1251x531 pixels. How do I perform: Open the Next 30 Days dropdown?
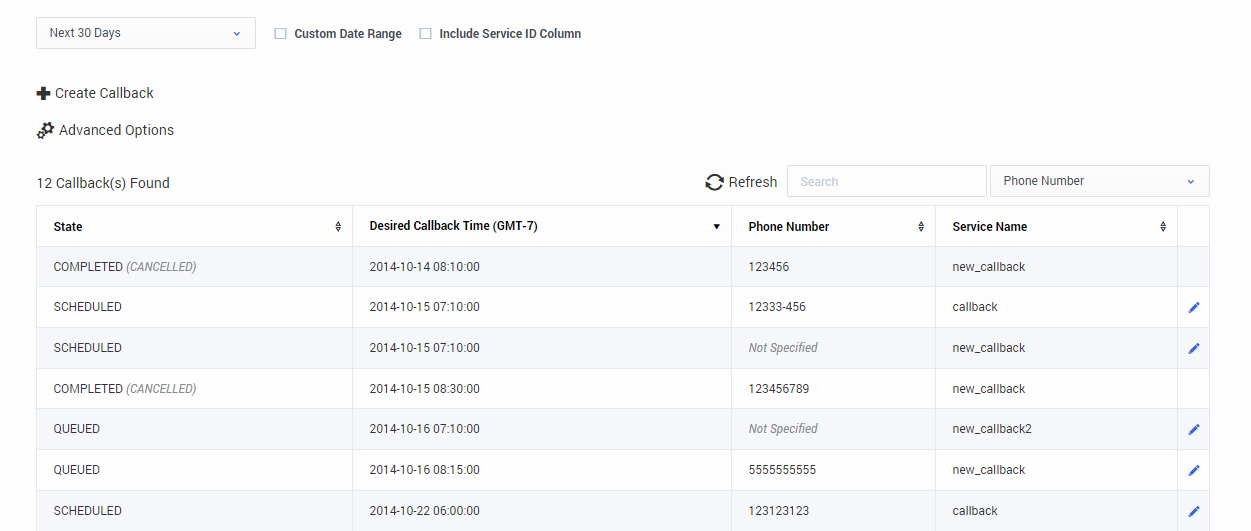coord(146,33)
